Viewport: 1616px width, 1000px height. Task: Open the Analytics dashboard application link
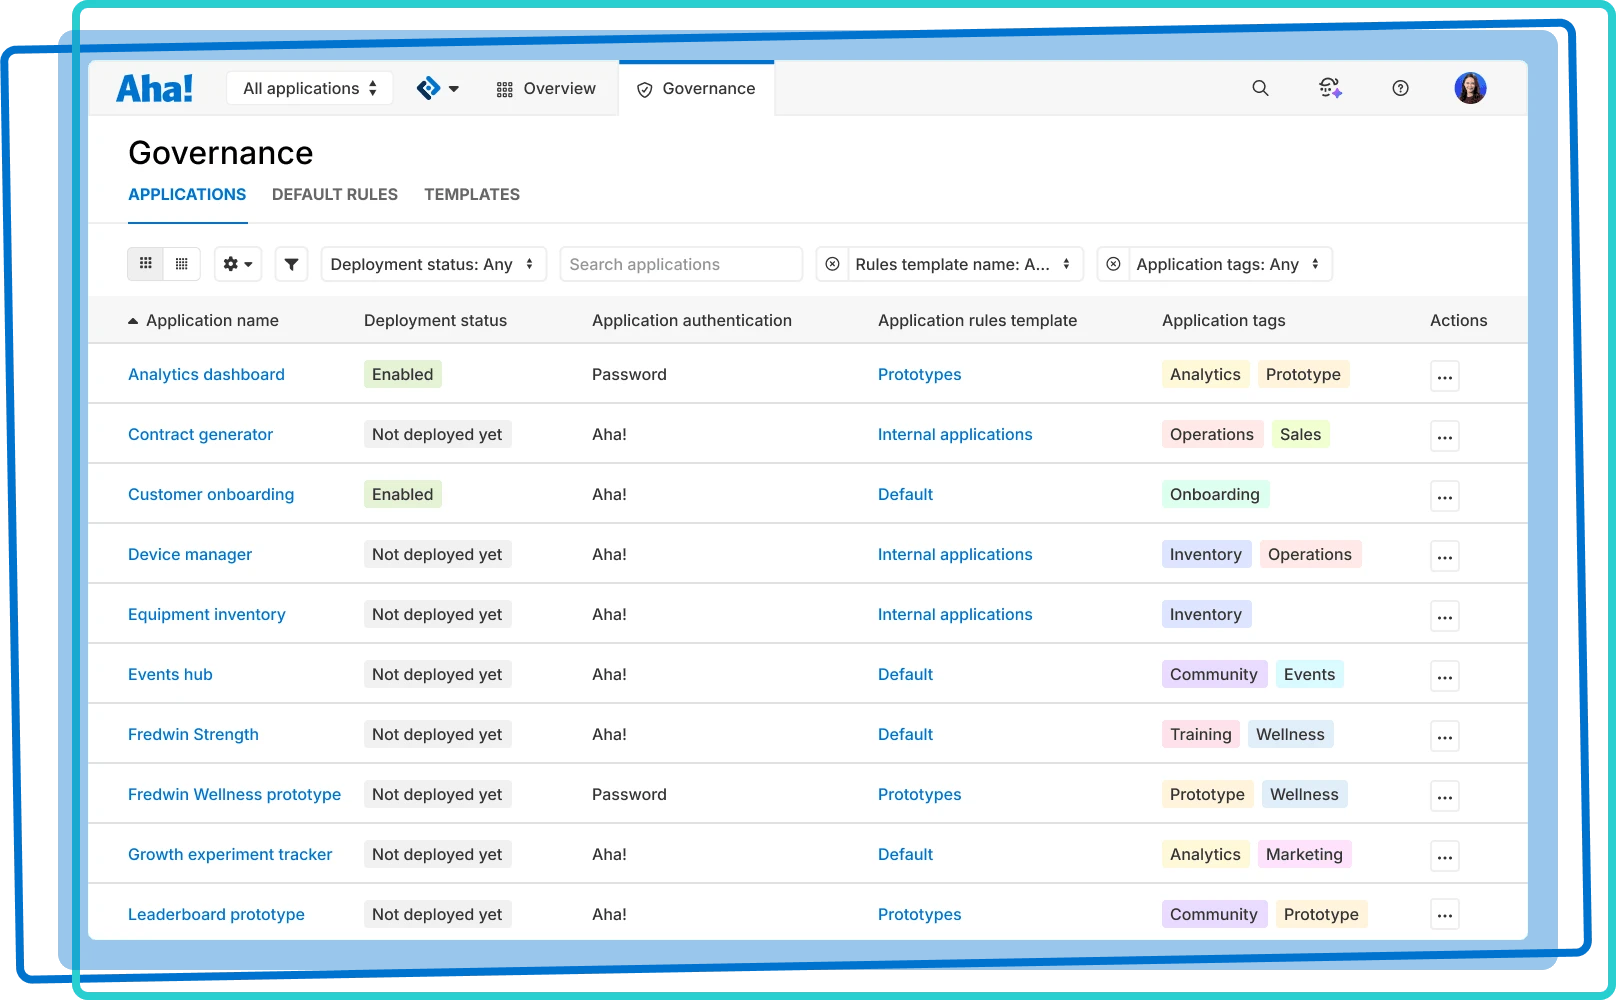click(x=206, y=374)
